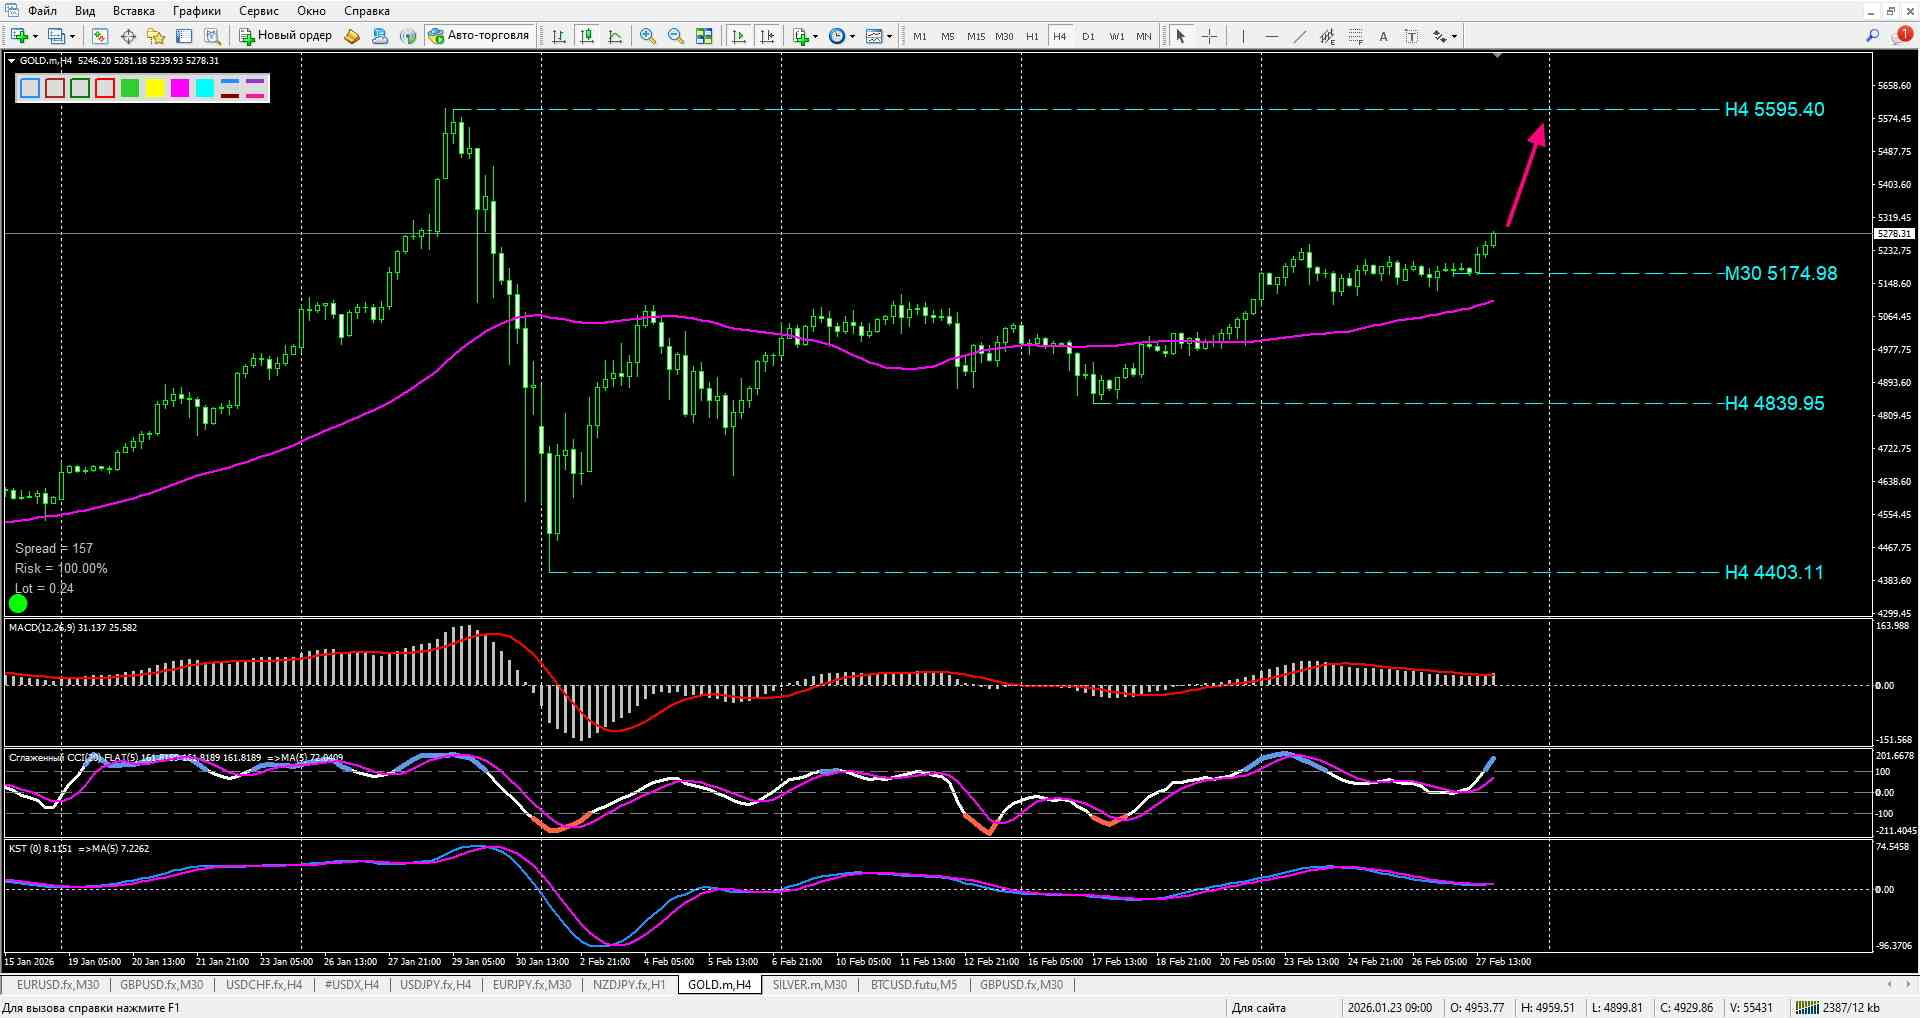
Task: Open the Terminal panel
Action: click(184, 36)
